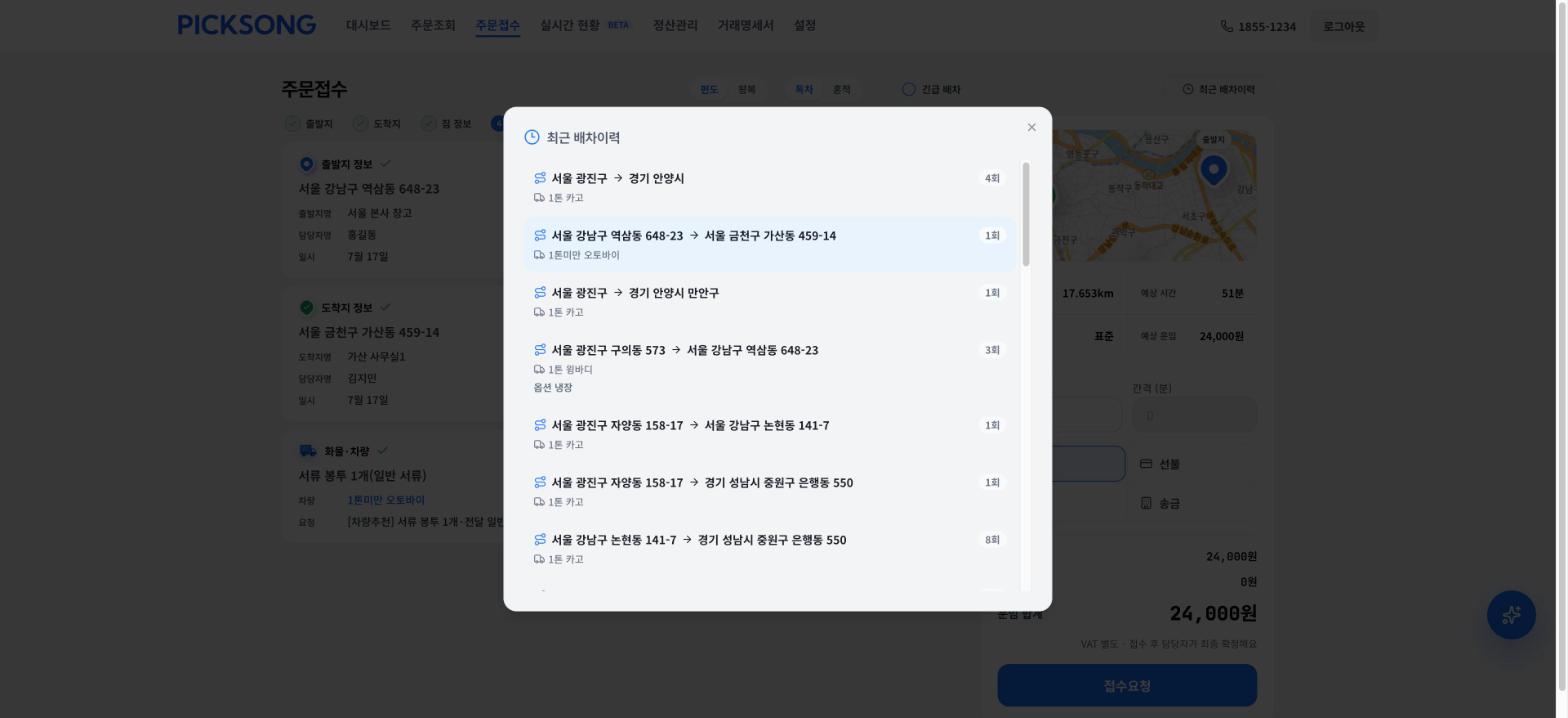Select 독차 load option
The image size is (1568, 718).
(x=804, y=89)
